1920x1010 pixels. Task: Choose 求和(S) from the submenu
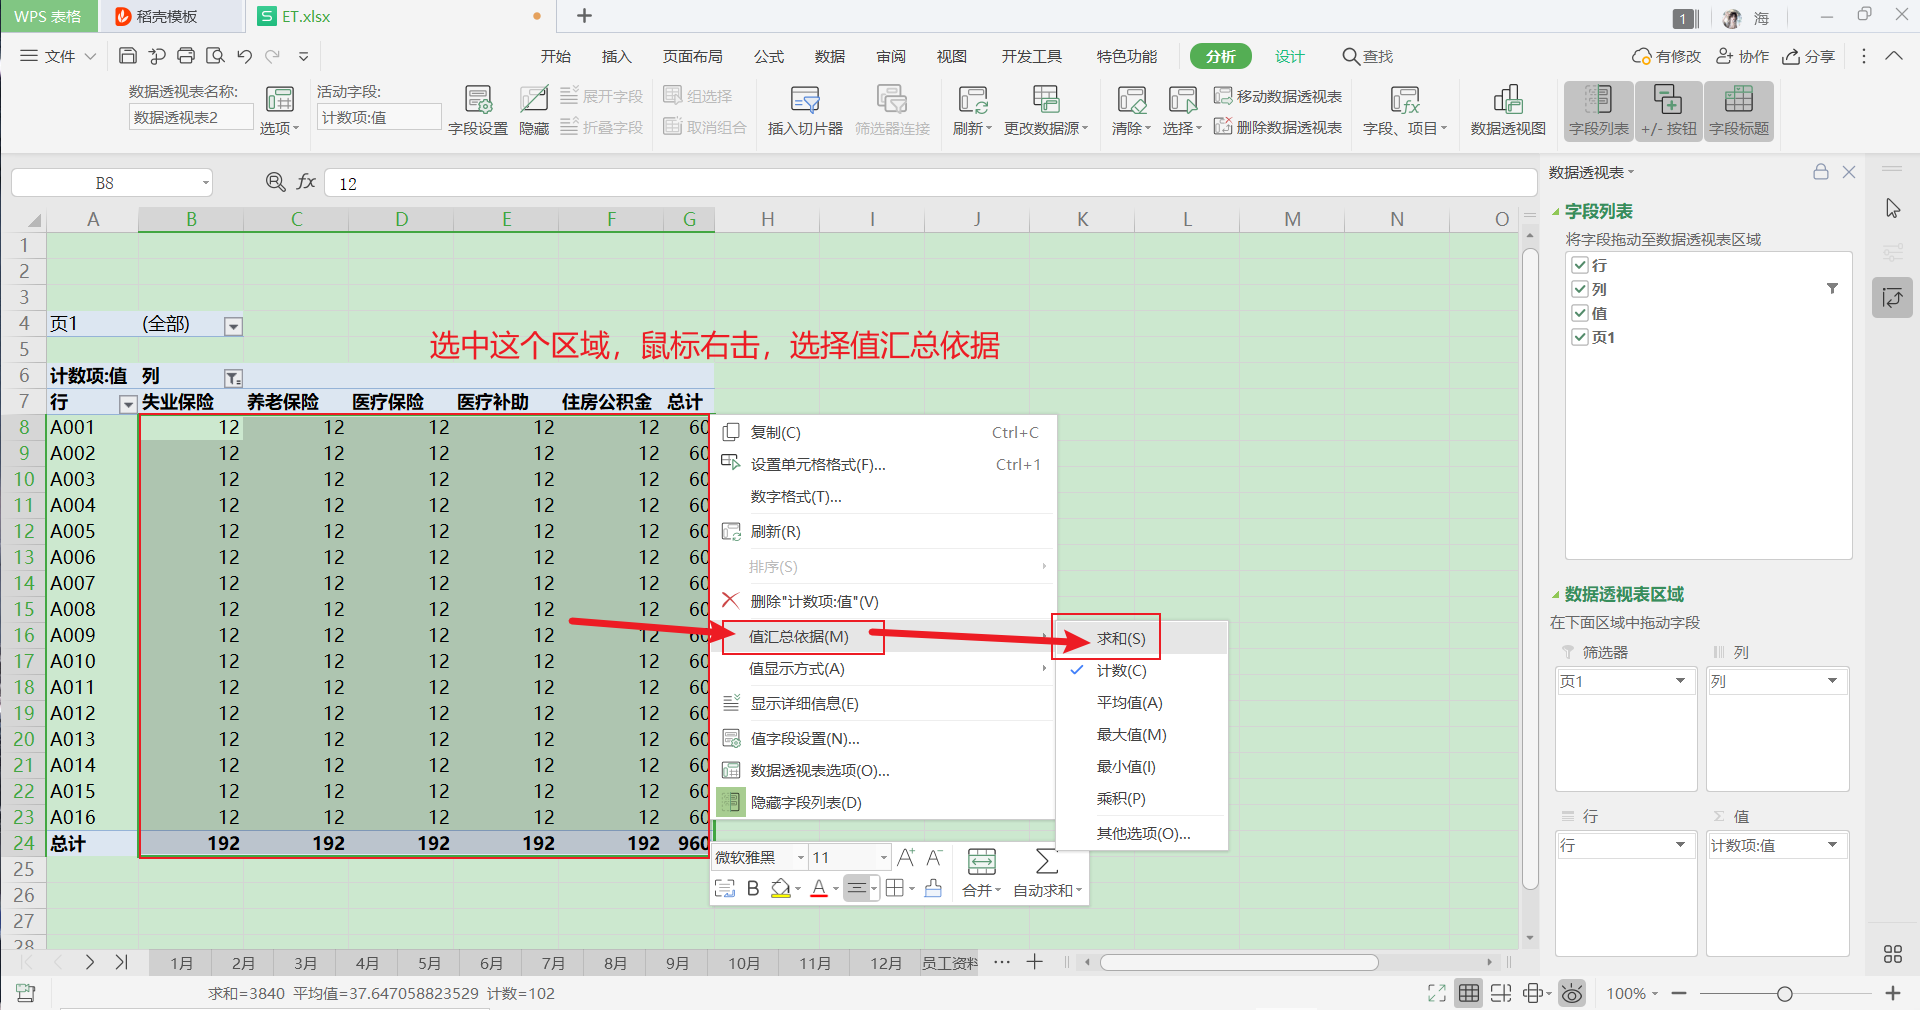click(1141, 638)
